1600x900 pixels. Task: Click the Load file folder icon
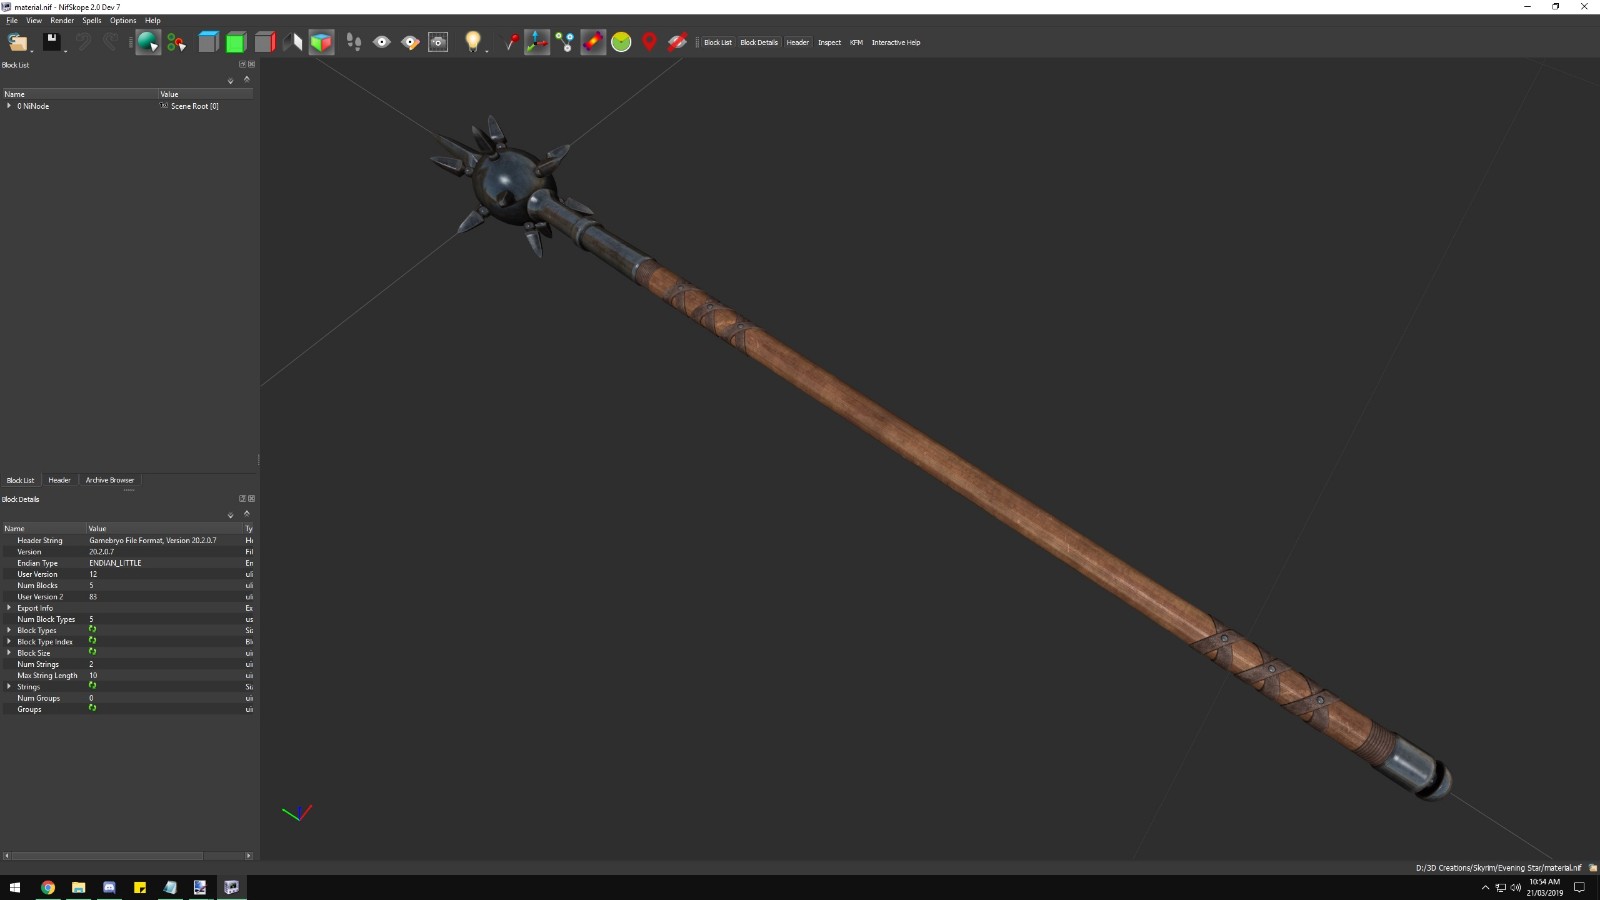pos(17,42)
